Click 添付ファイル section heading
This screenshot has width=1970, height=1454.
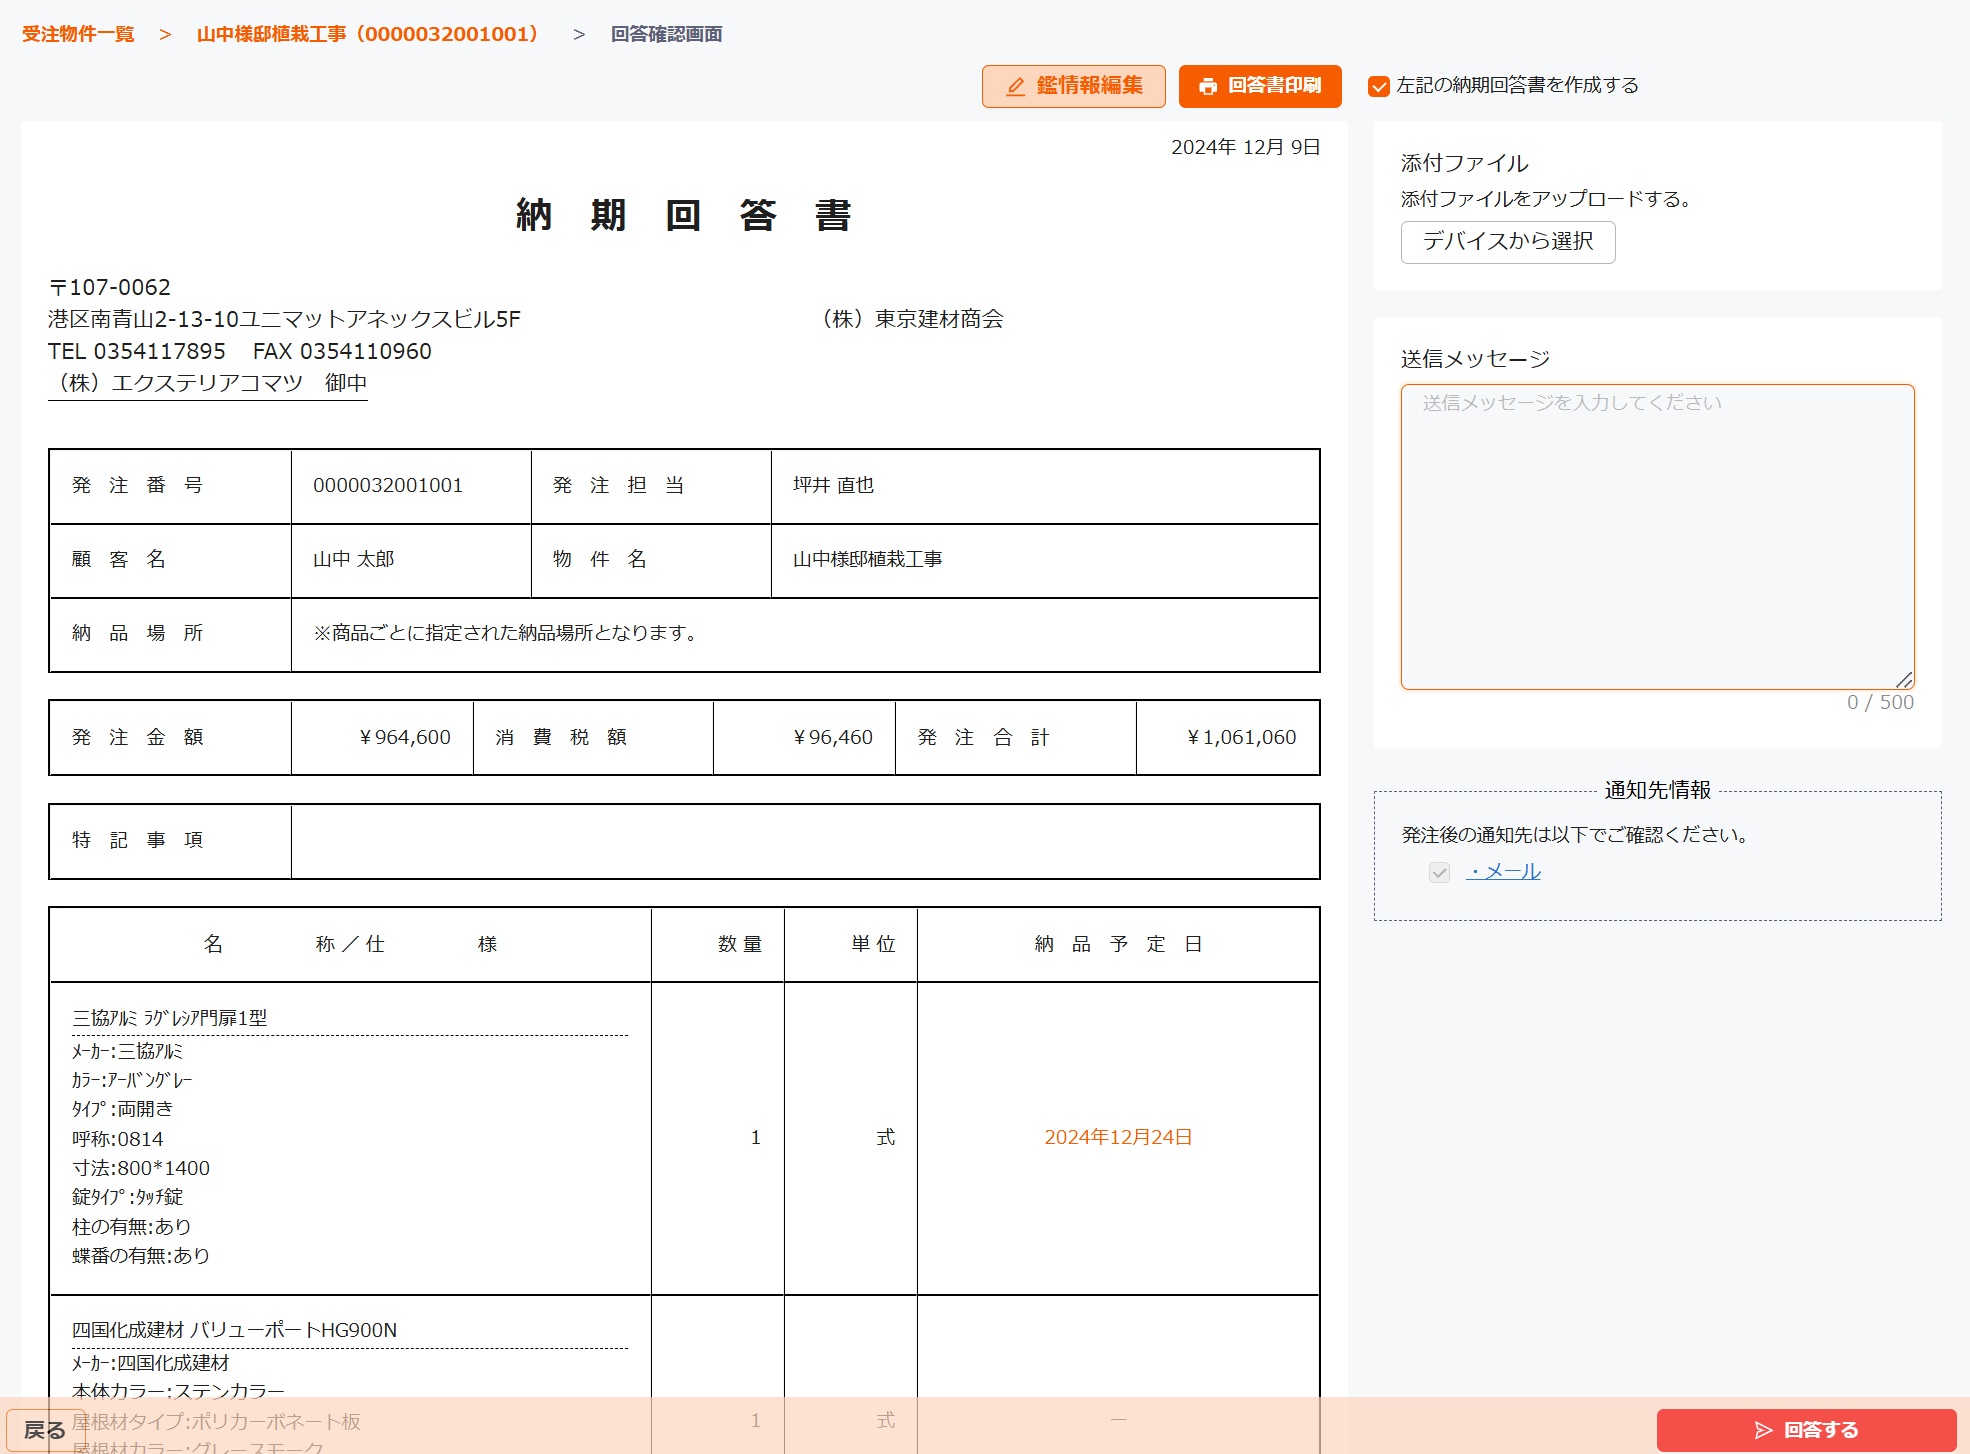point(1464,164)
